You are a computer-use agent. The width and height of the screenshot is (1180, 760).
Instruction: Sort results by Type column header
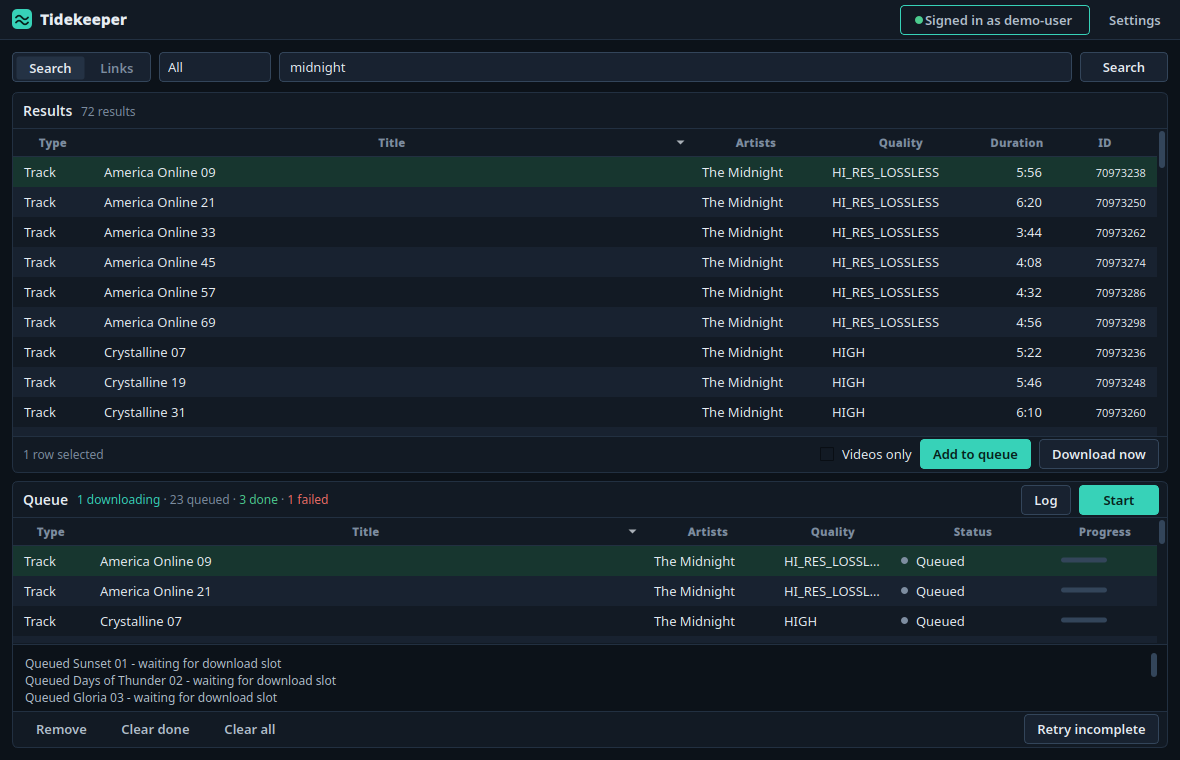pyautogui.click(x=53, y=143)
